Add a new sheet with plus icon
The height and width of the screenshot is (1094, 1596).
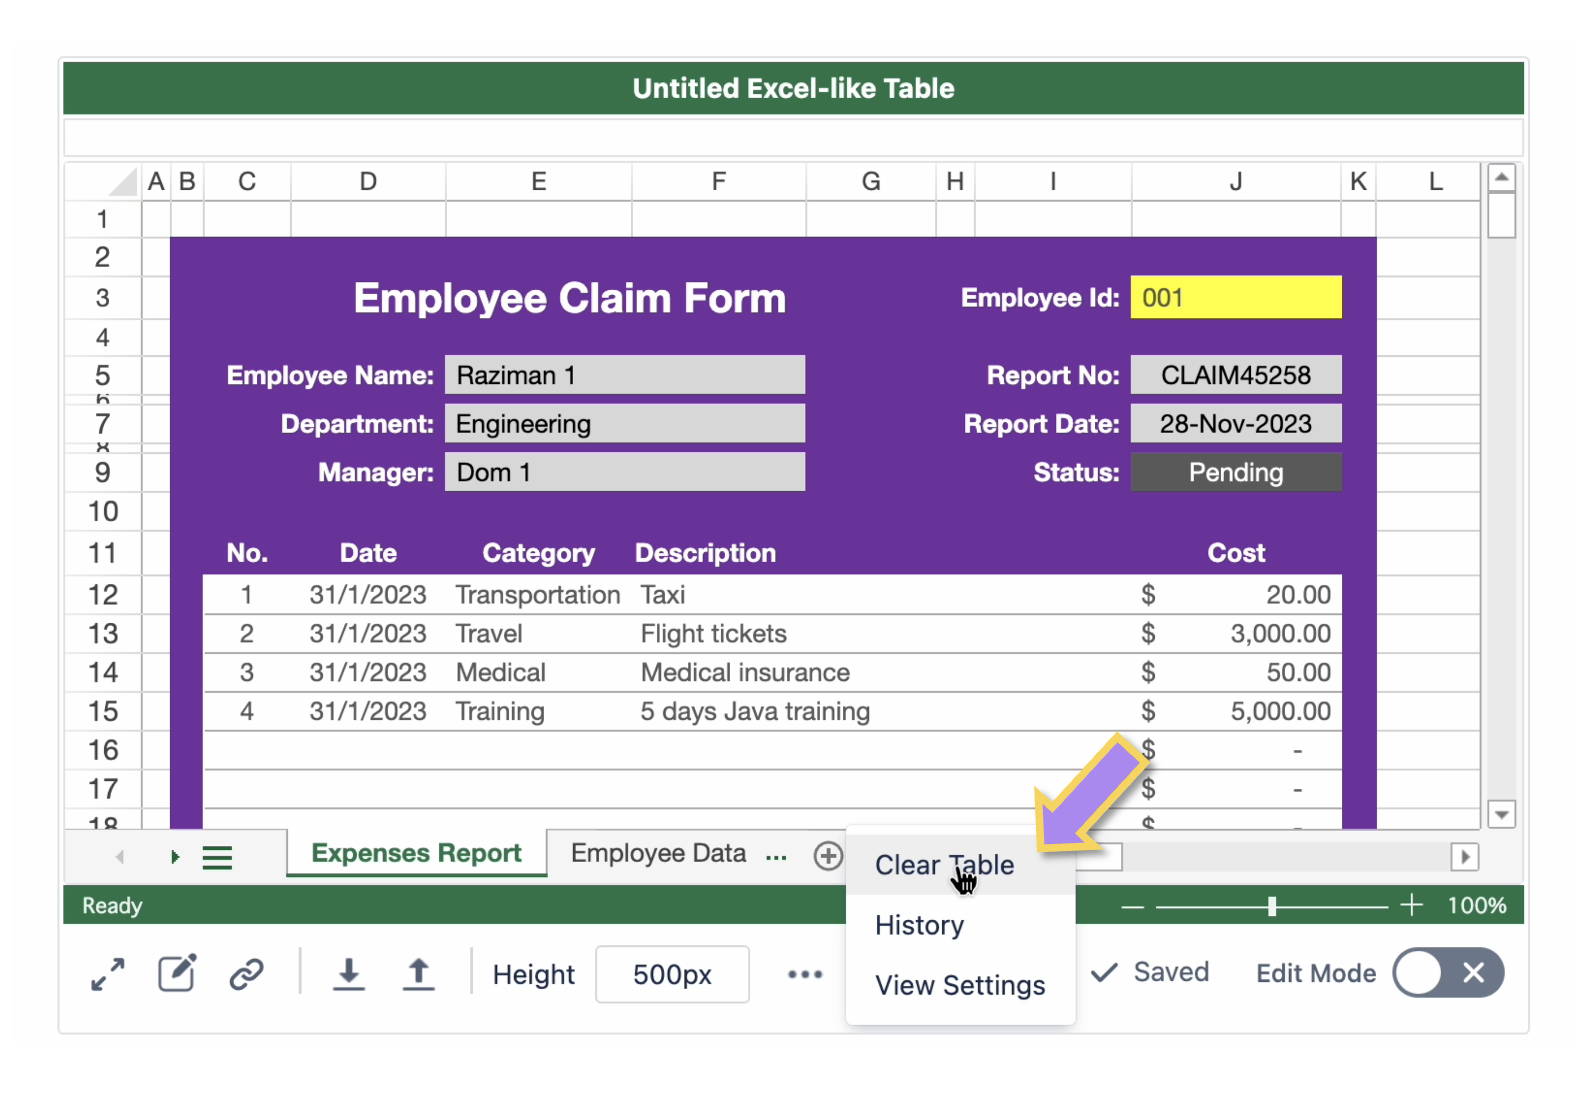(x=828, y=856)
